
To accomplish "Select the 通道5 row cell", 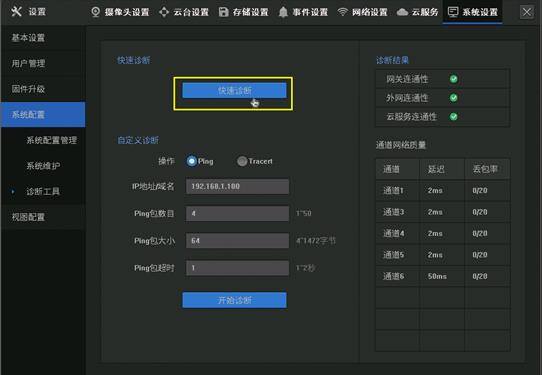I will point(398,255).
